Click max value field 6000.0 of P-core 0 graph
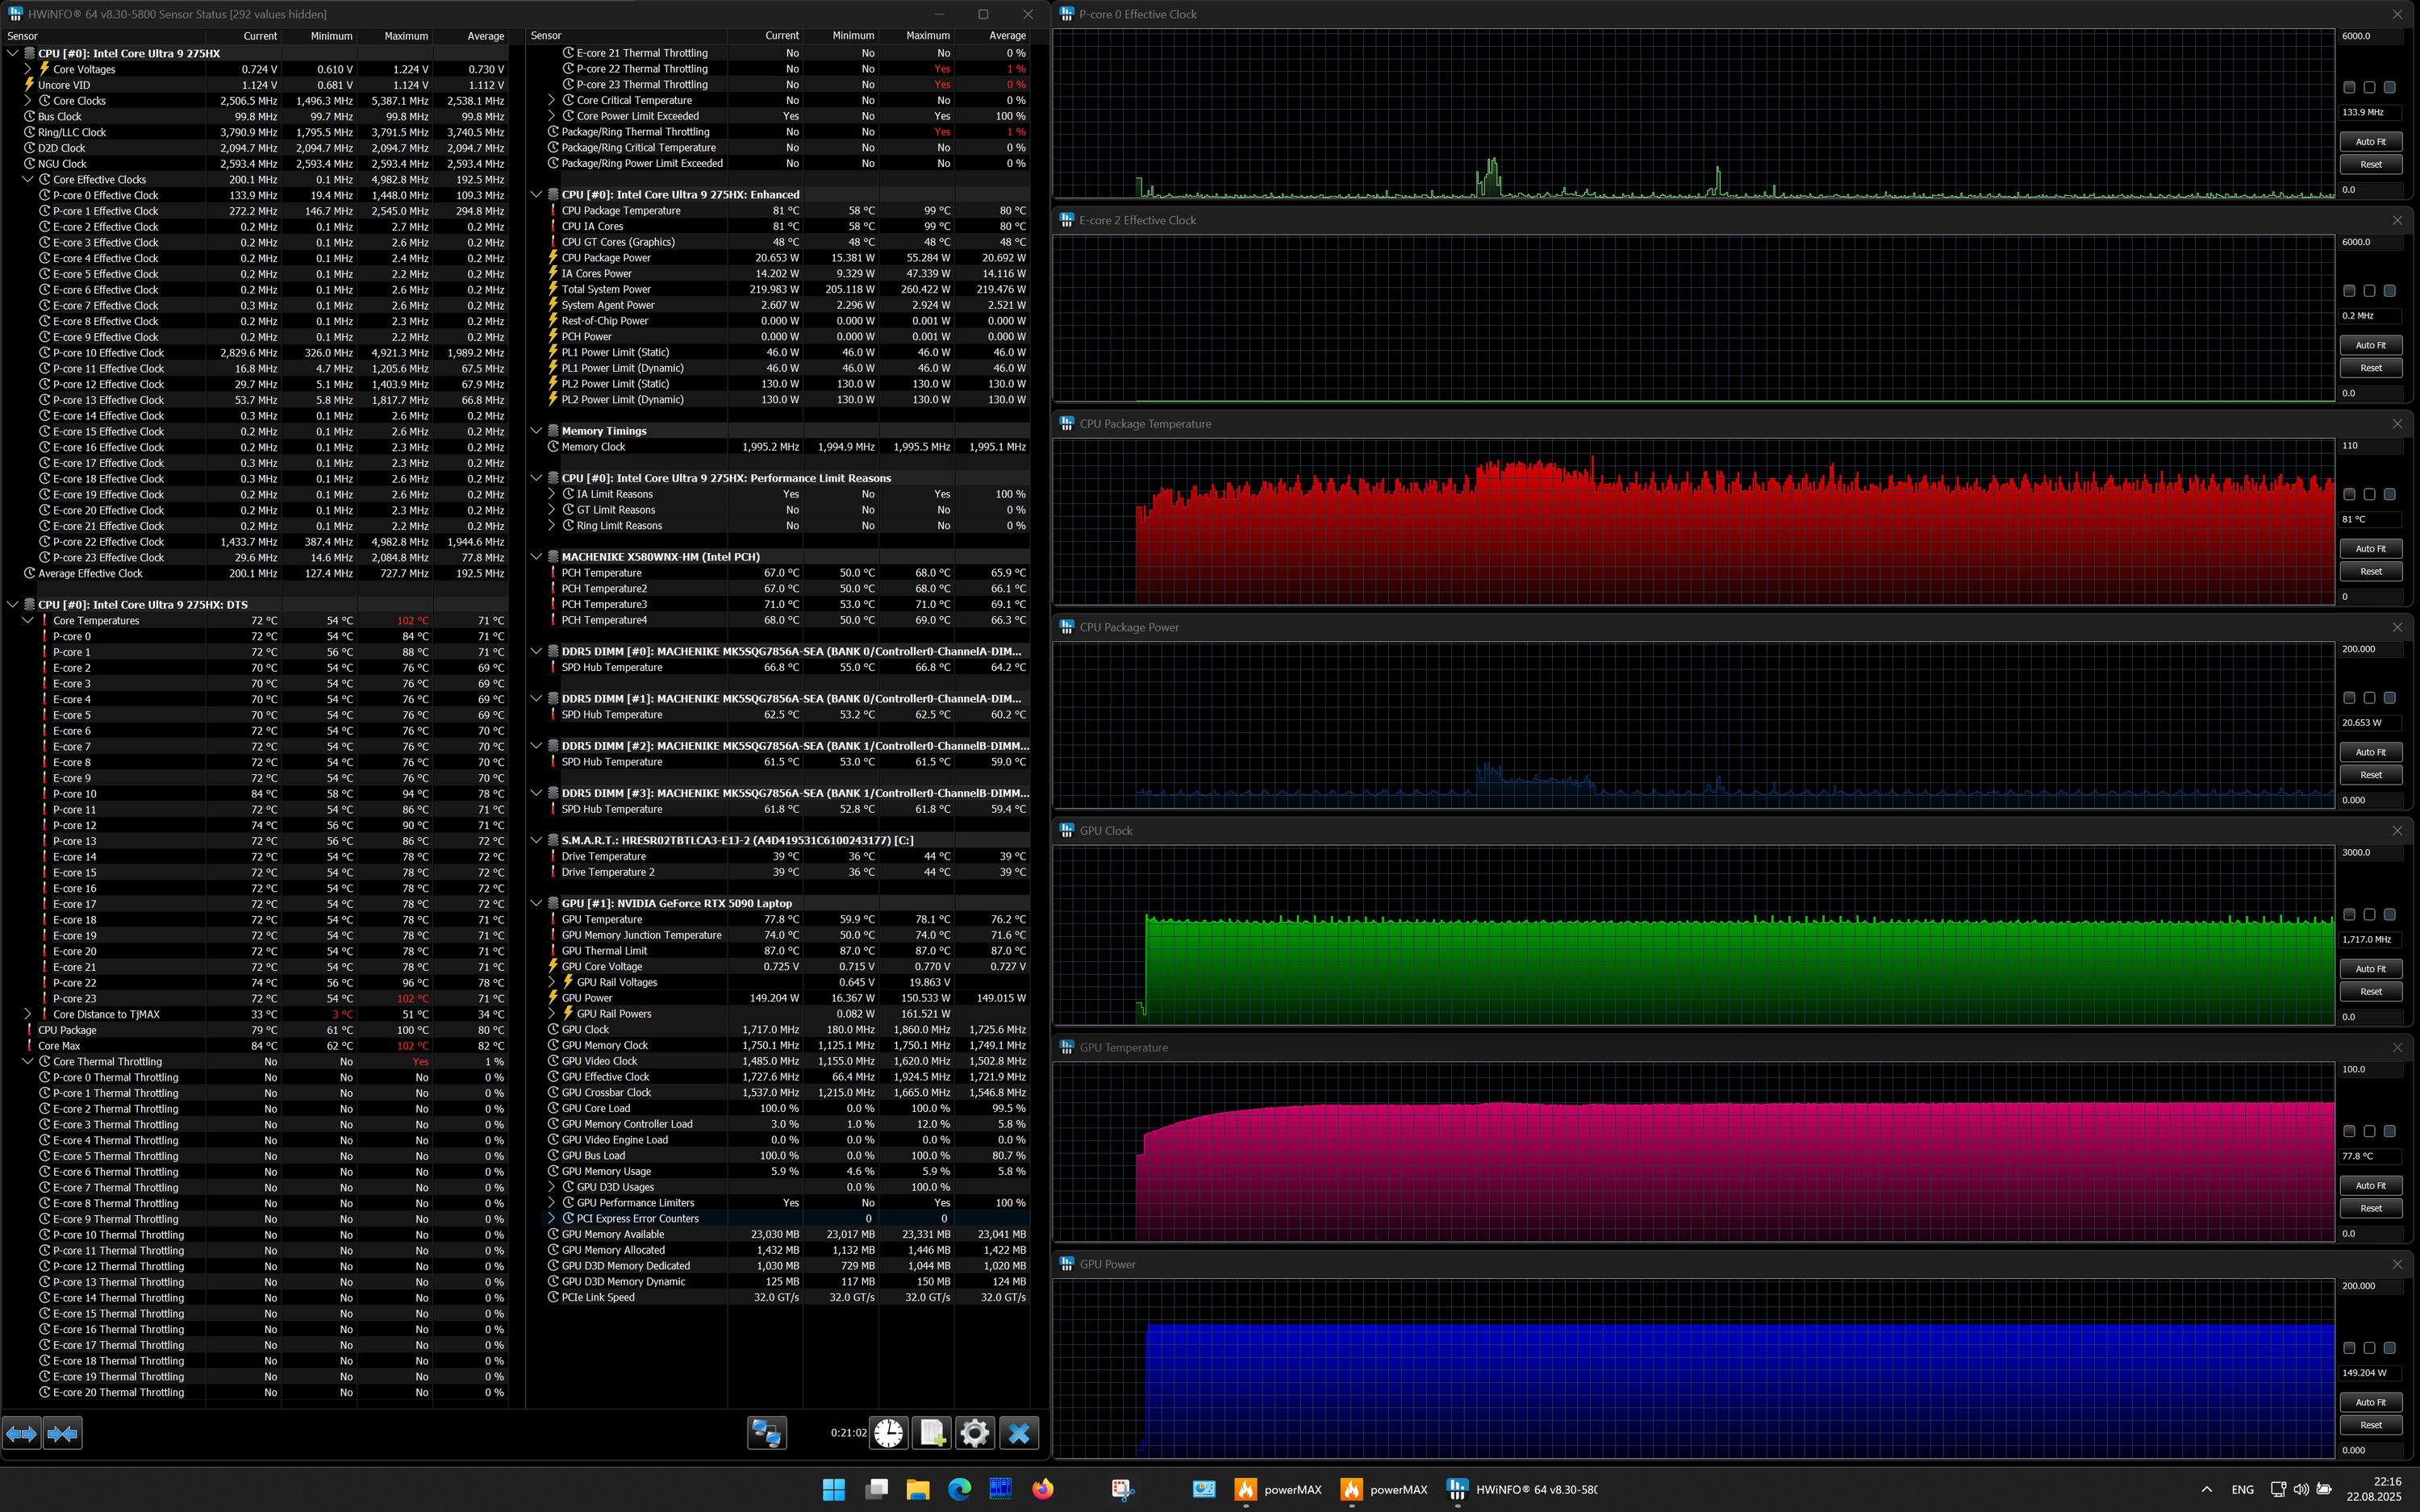 tap(2370, 36)
